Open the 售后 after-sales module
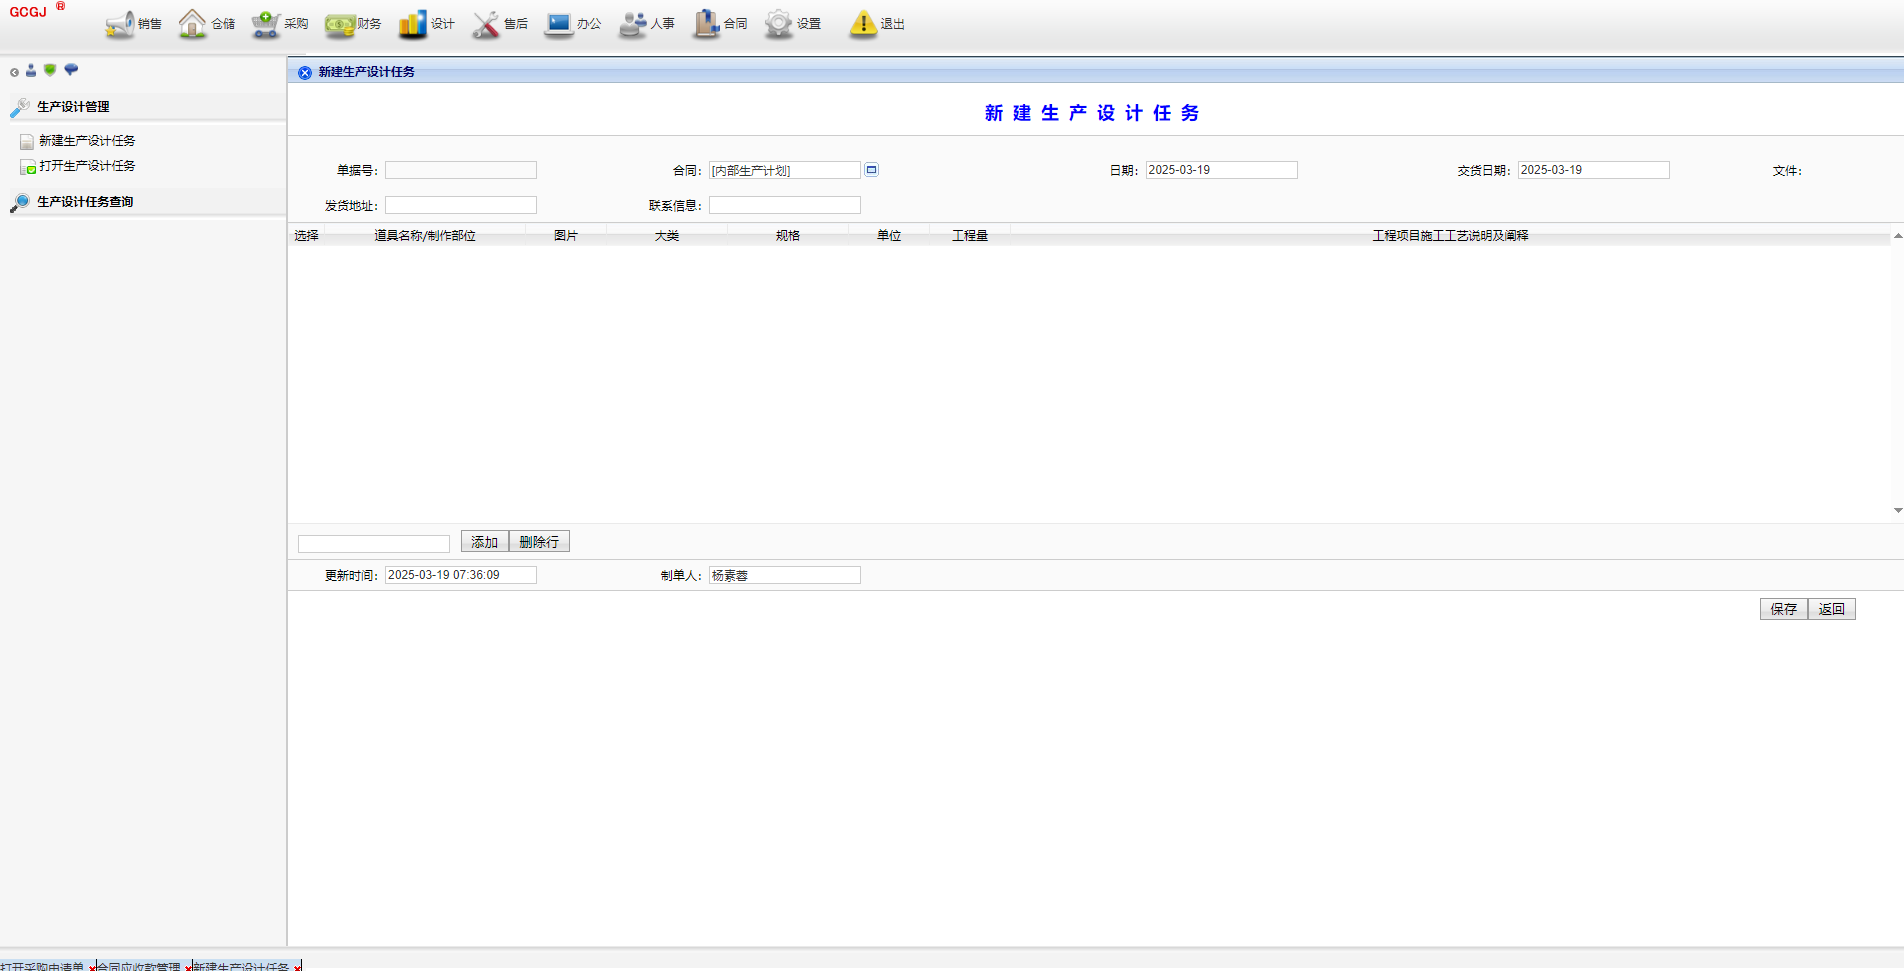 [x=500, y=24]
